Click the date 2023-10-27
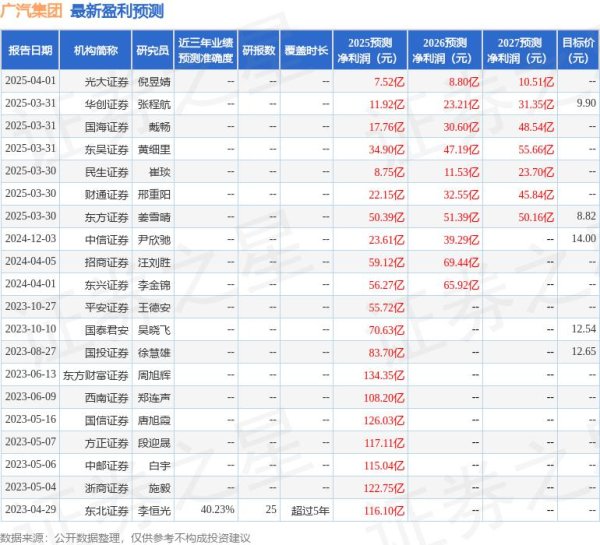600x545 pixels. click(x=31, y=307)
